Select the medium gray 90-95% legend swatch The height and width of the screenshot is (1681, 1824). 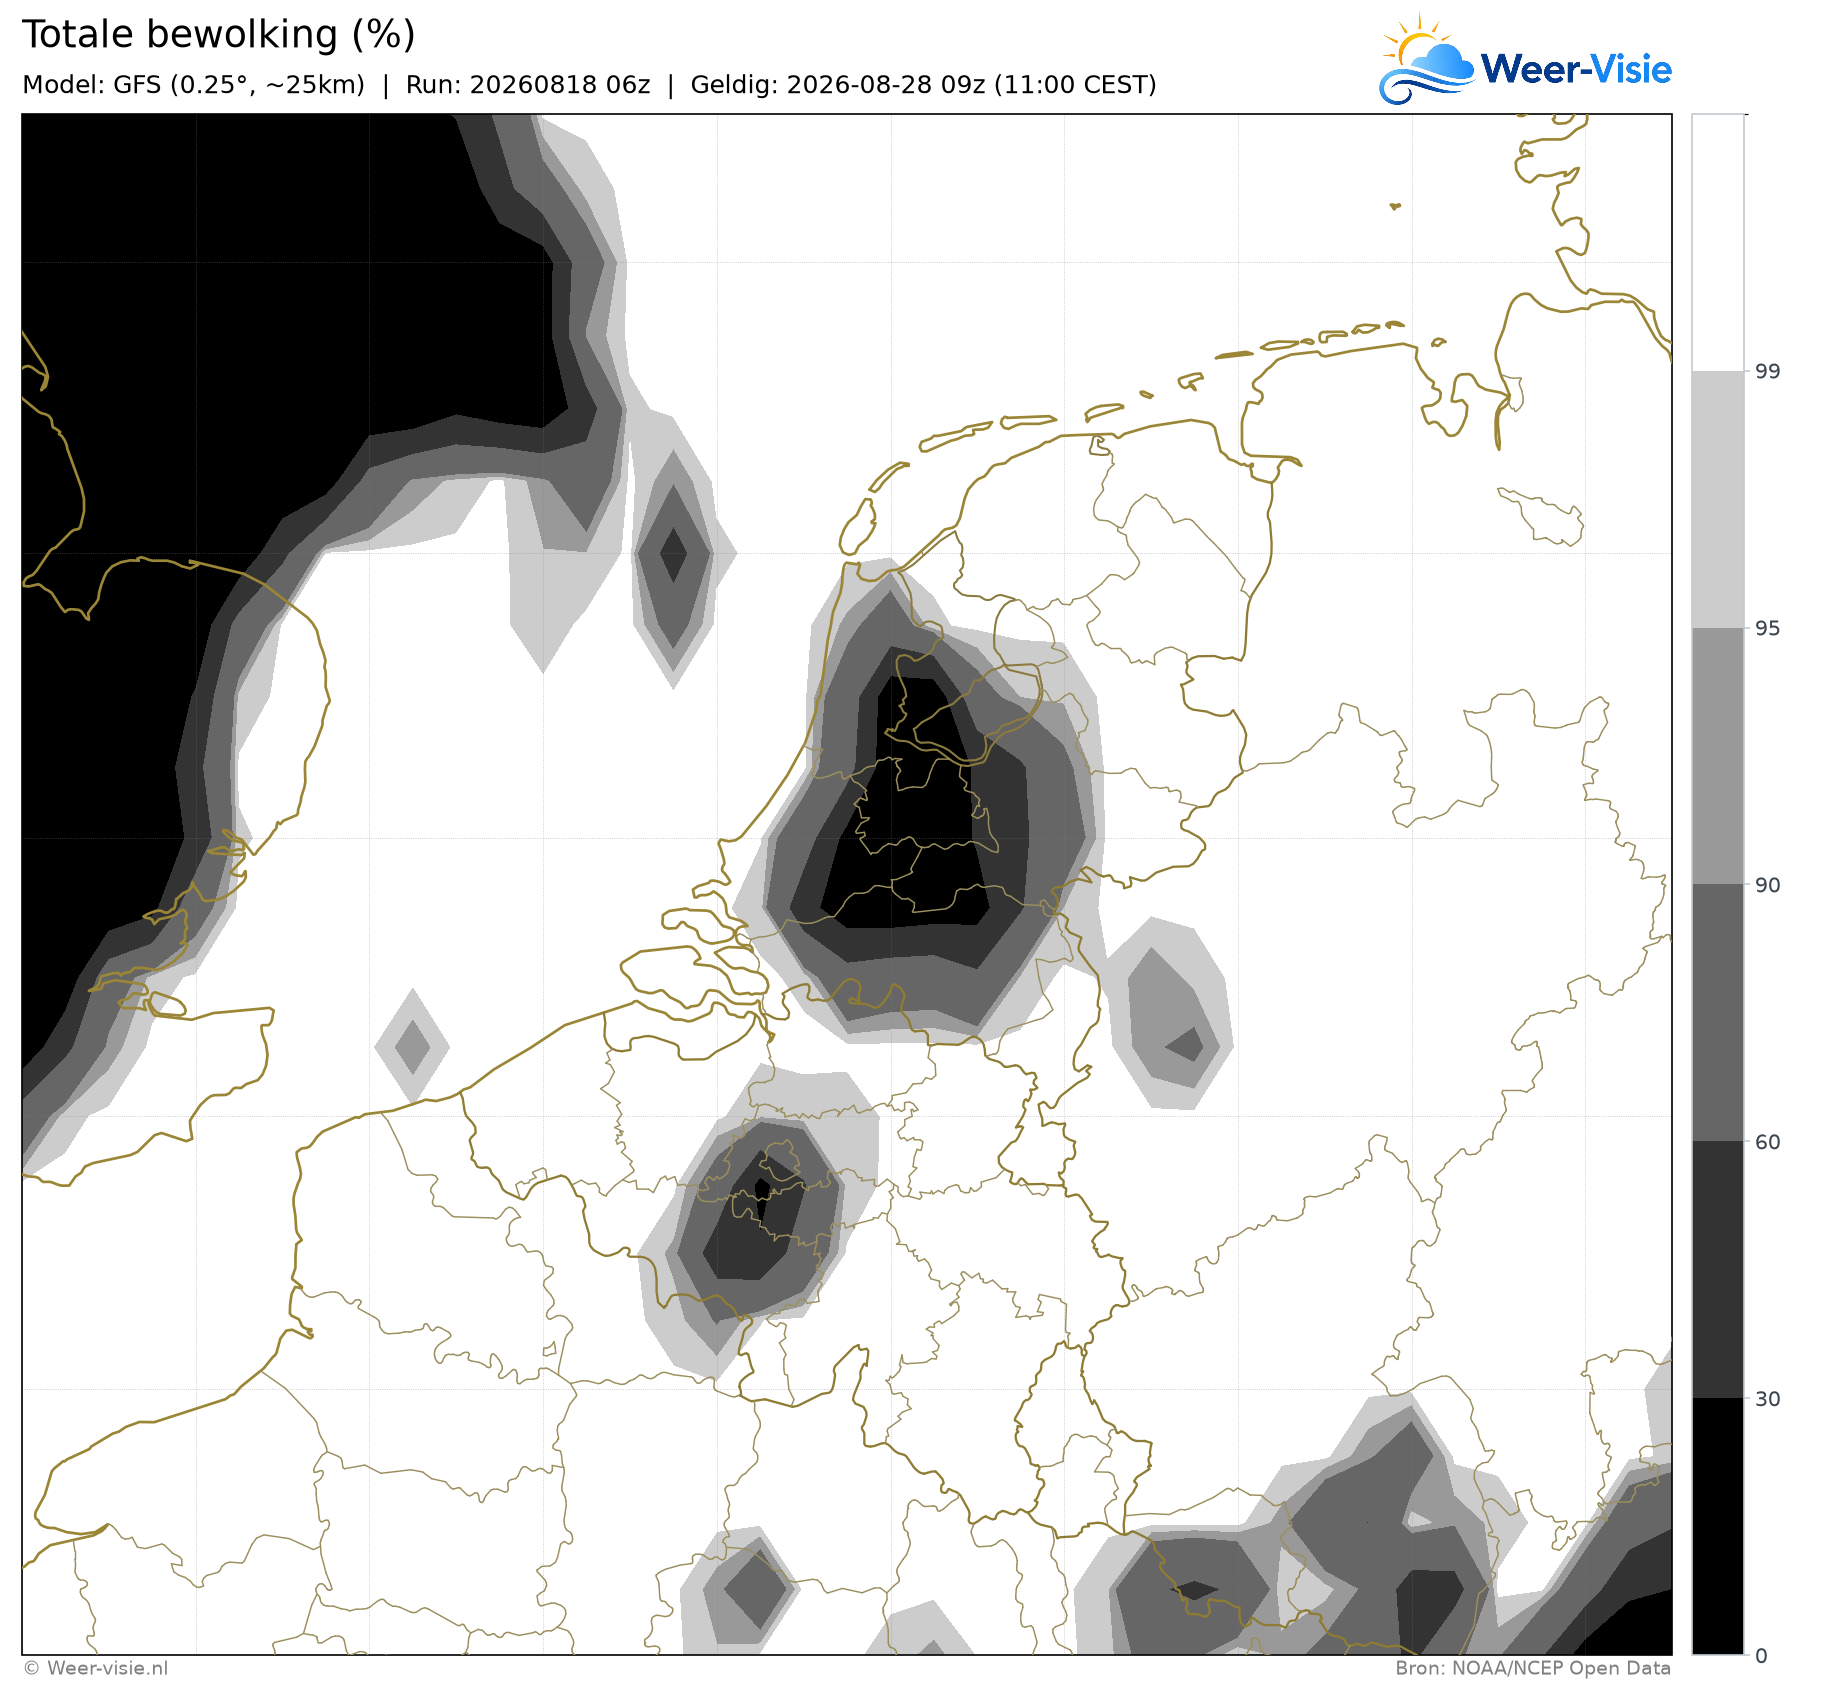(x=1717, y=756)
